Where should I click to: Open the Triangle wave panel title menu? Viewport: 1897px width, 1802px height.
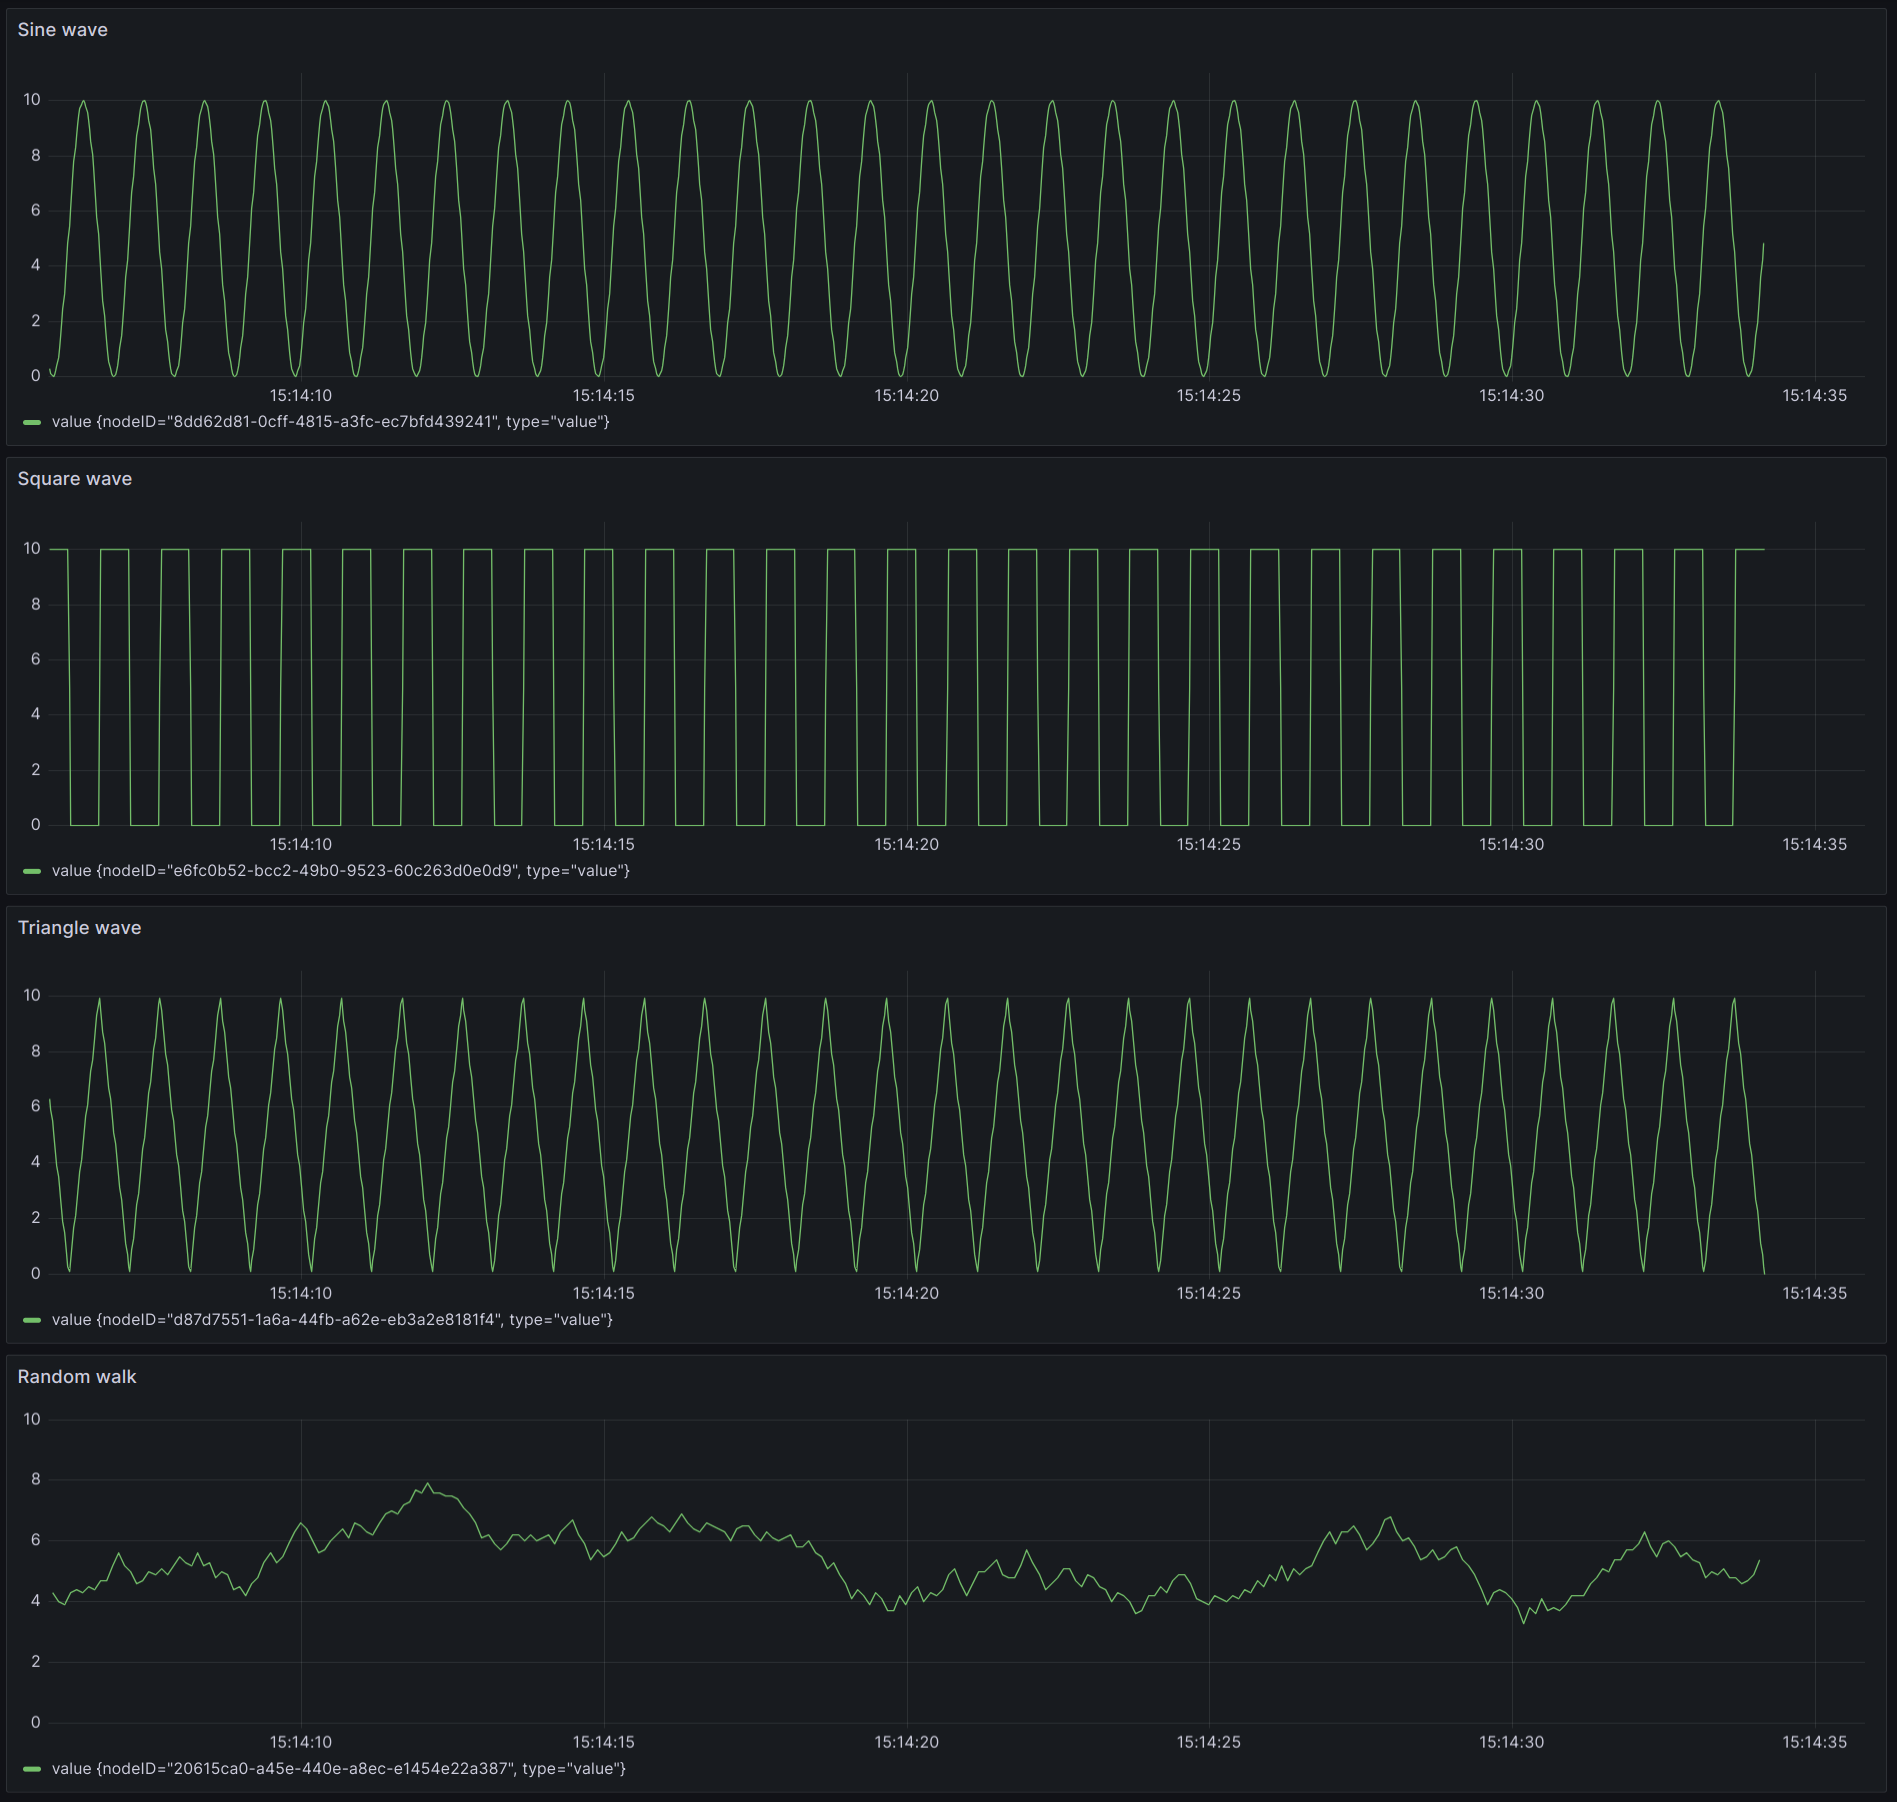79,928
